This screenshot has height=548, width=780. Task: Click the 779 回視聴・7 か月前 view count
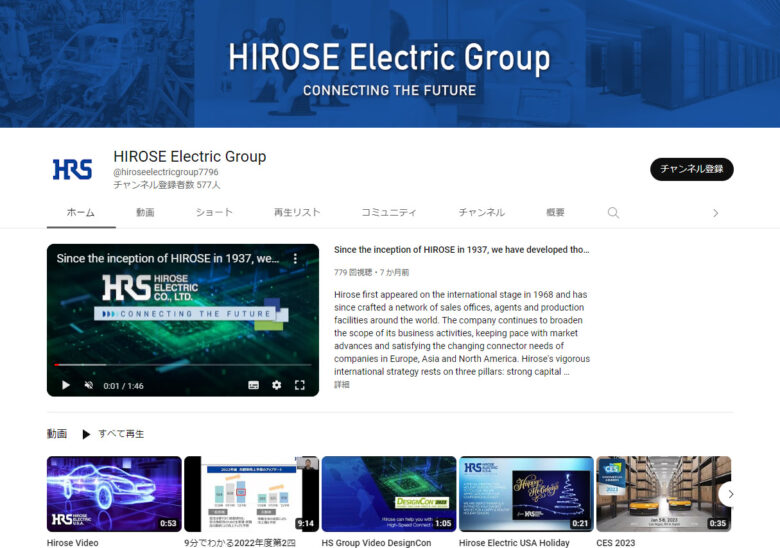(372, 273)
